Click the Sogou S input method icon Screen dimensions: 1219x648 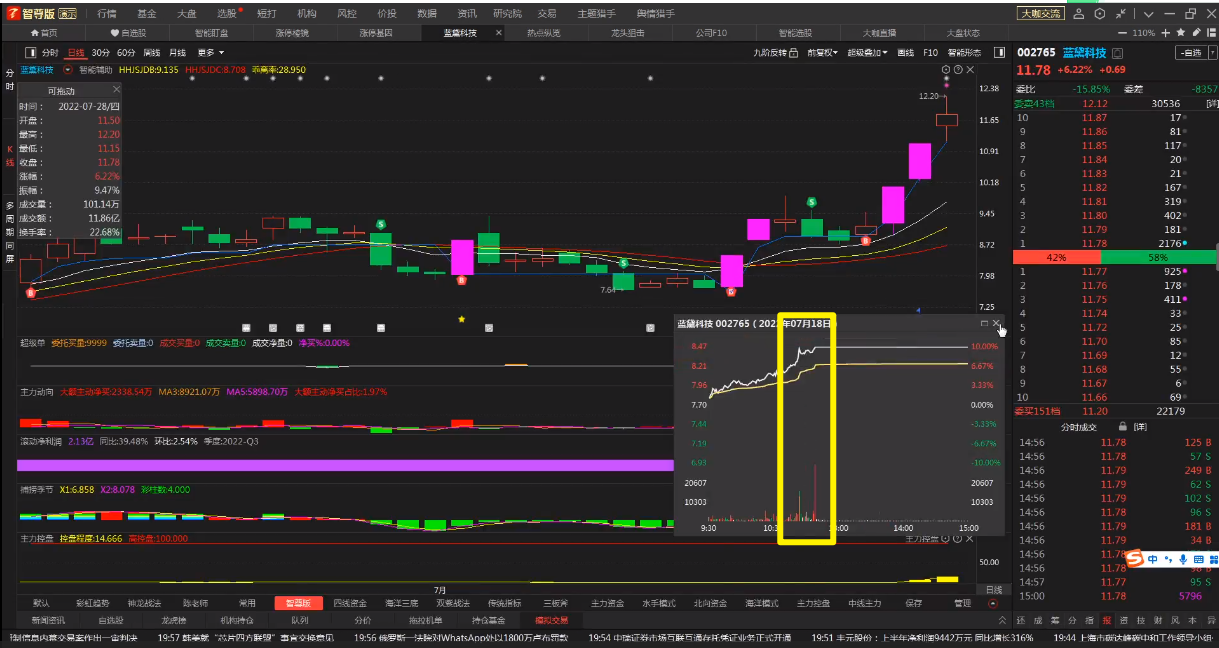[x=1135, y=558]
